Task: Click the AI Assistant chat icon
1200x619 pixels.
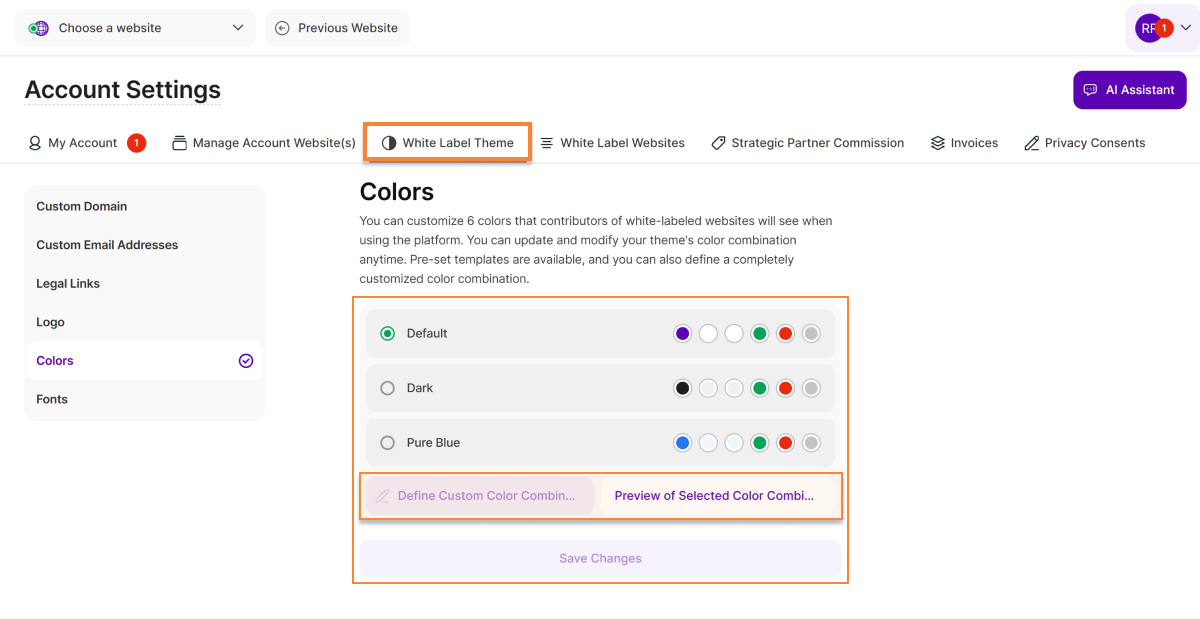Action: (x=1090, y=90)
